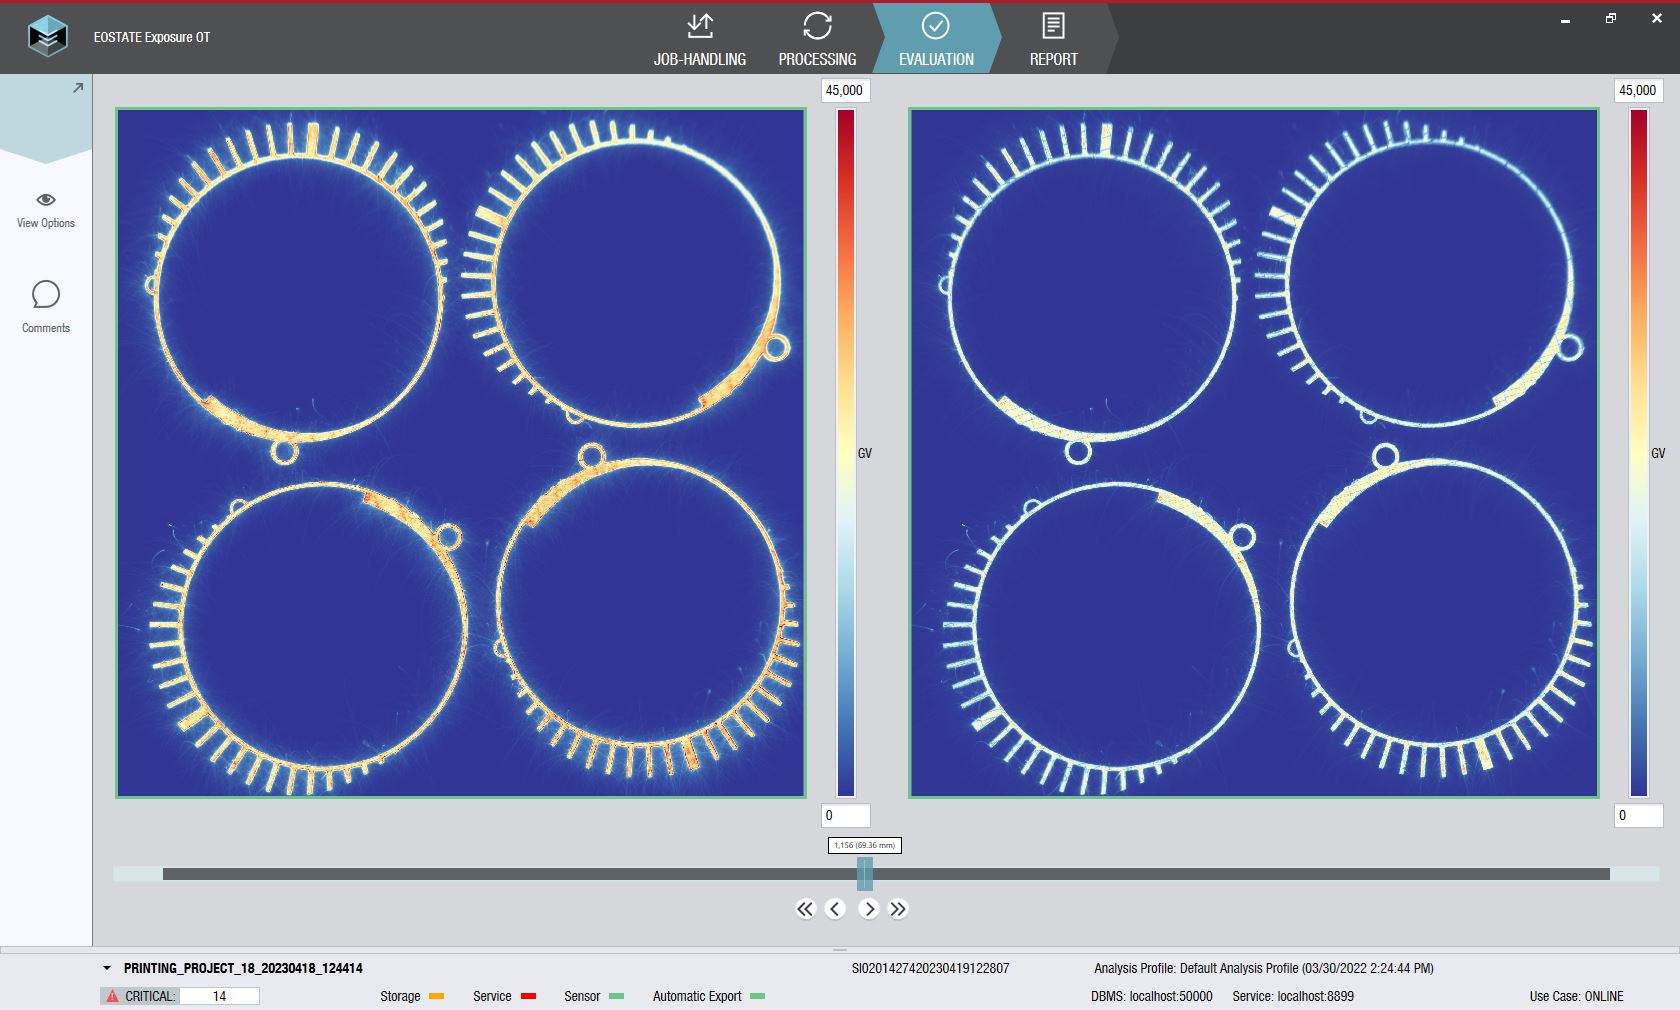Screen dimensions: 1680x1010
Task: Jump to first layer with double-left arrow
Action: 805,909
